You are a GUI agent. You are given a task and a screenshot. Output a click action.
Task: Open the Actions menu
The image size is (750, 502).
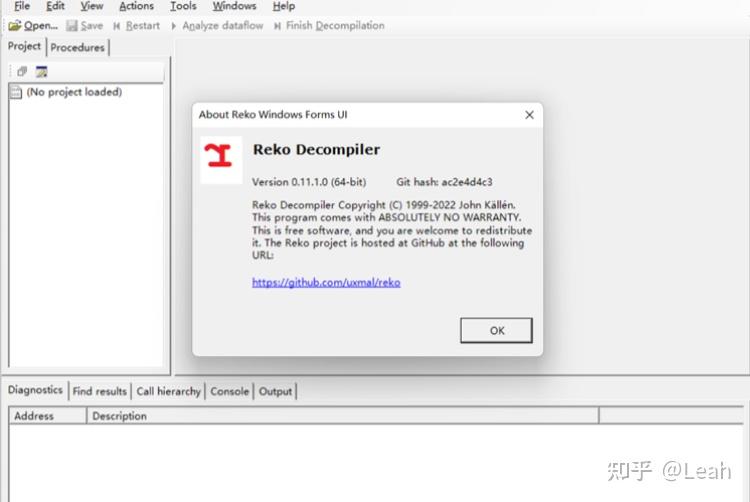(x=136, y=6)
